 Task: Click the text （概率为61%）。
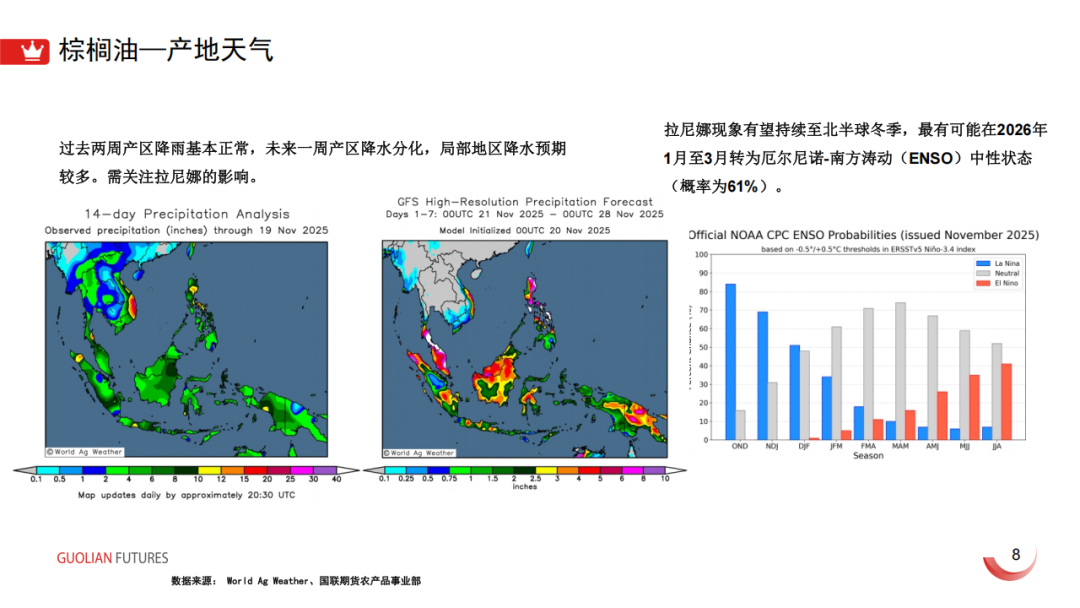pyautogui.click(x=725, y=187)
